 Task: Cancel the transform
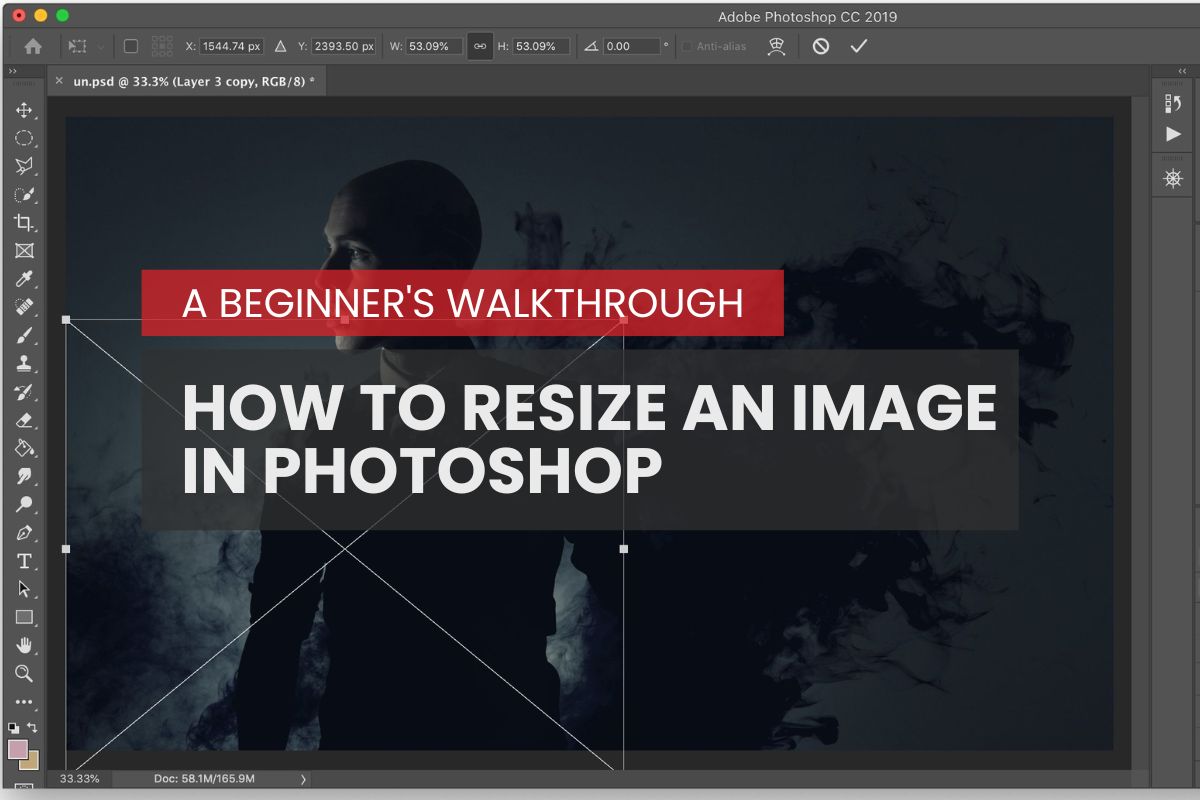point(821,46)
